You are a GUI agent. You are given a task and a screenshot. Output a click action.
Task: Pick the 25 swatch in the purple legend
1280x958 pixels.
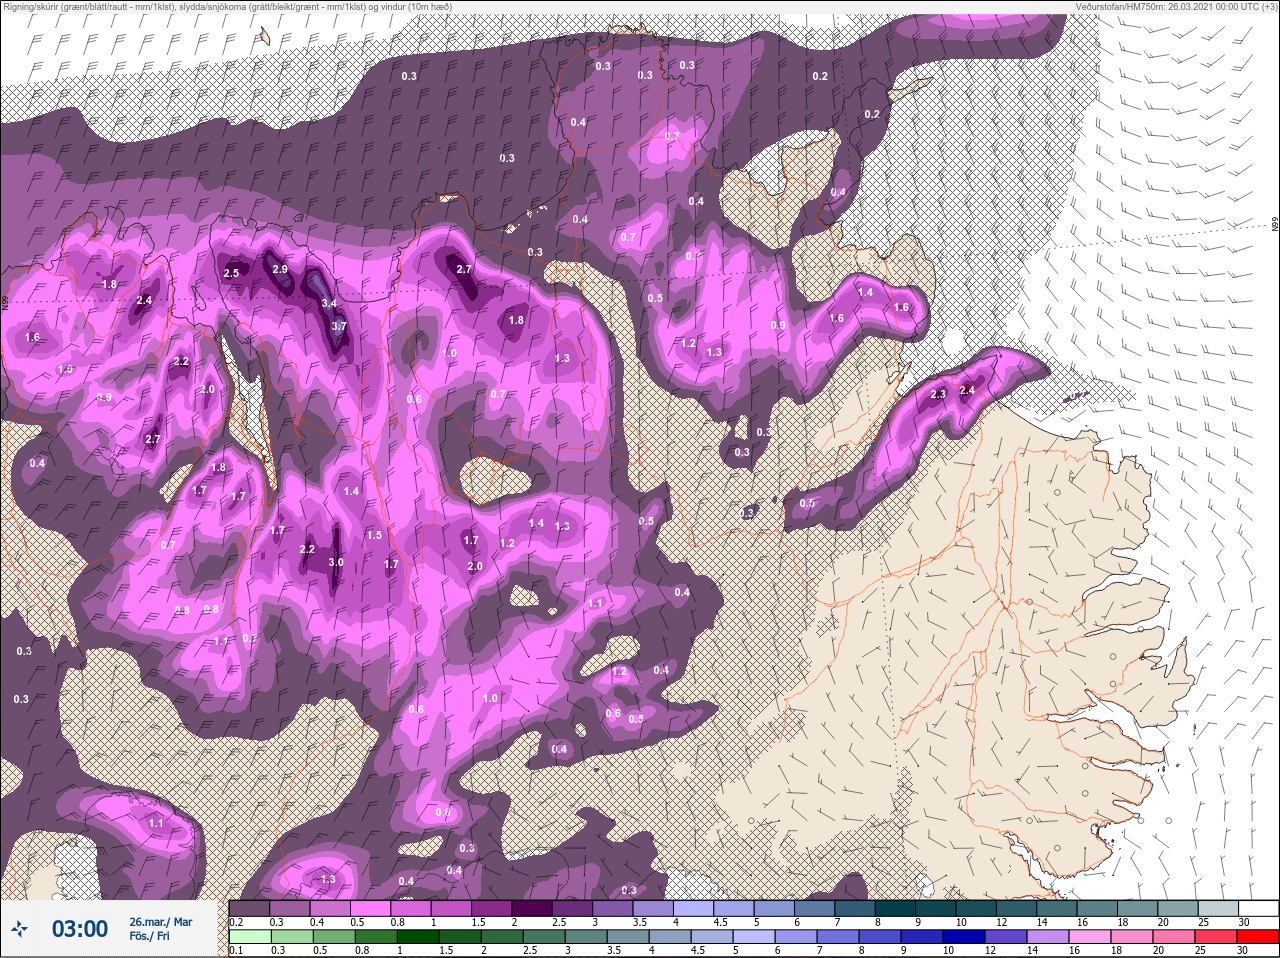coord(1218,908)
